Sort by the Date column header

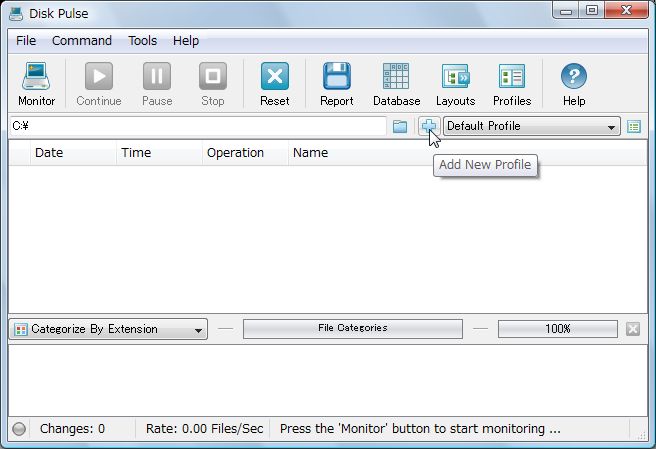coord(73,153)
